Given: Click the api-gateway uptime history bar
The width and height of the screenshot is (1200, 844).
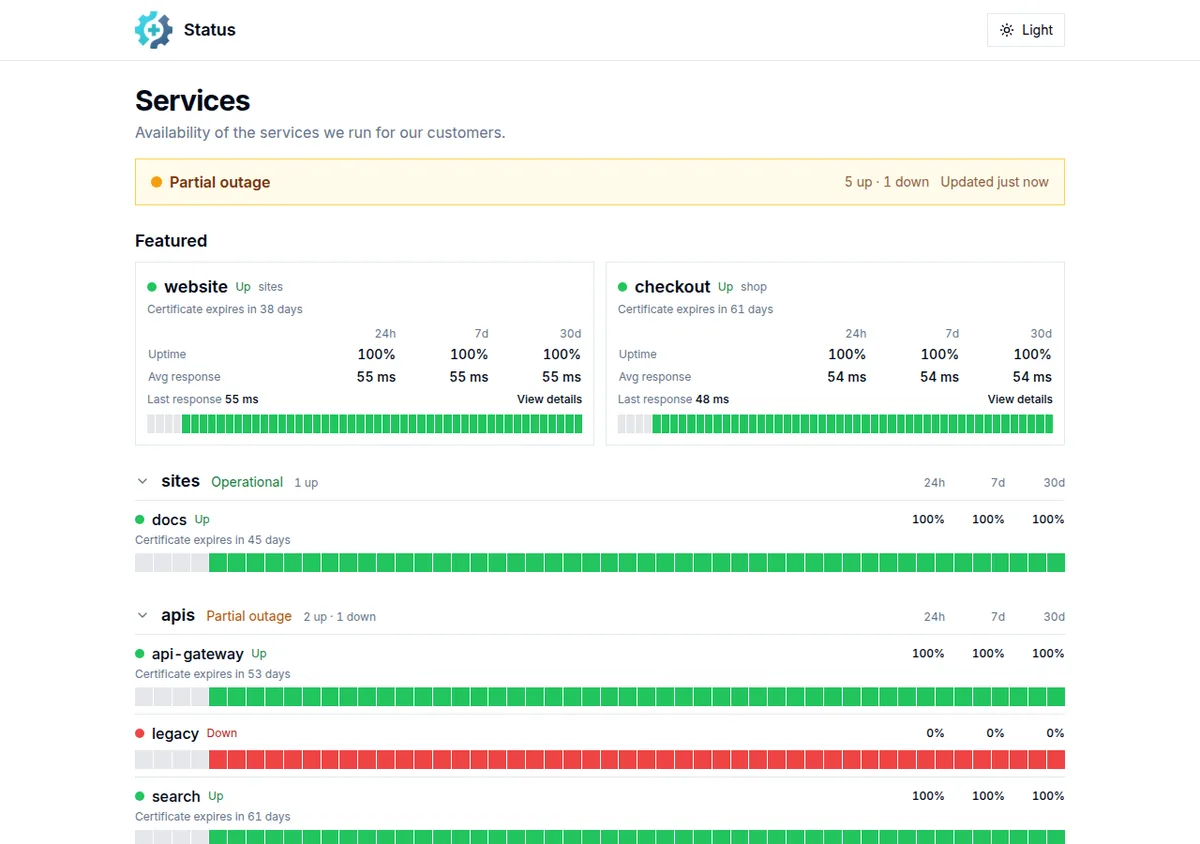Looking at the screenshot, I should pyautogui.click(x=600, y=696).
